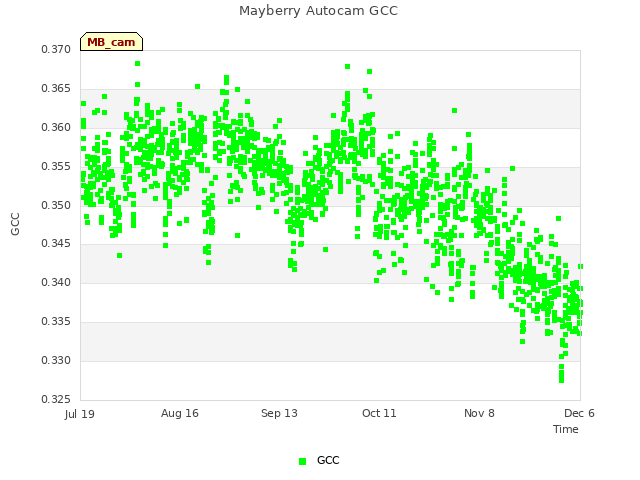Click the Jul 19 x-axis label
The height and width of the screenshot is (480, 640).
pyautogui.click(x=80, y=414)
